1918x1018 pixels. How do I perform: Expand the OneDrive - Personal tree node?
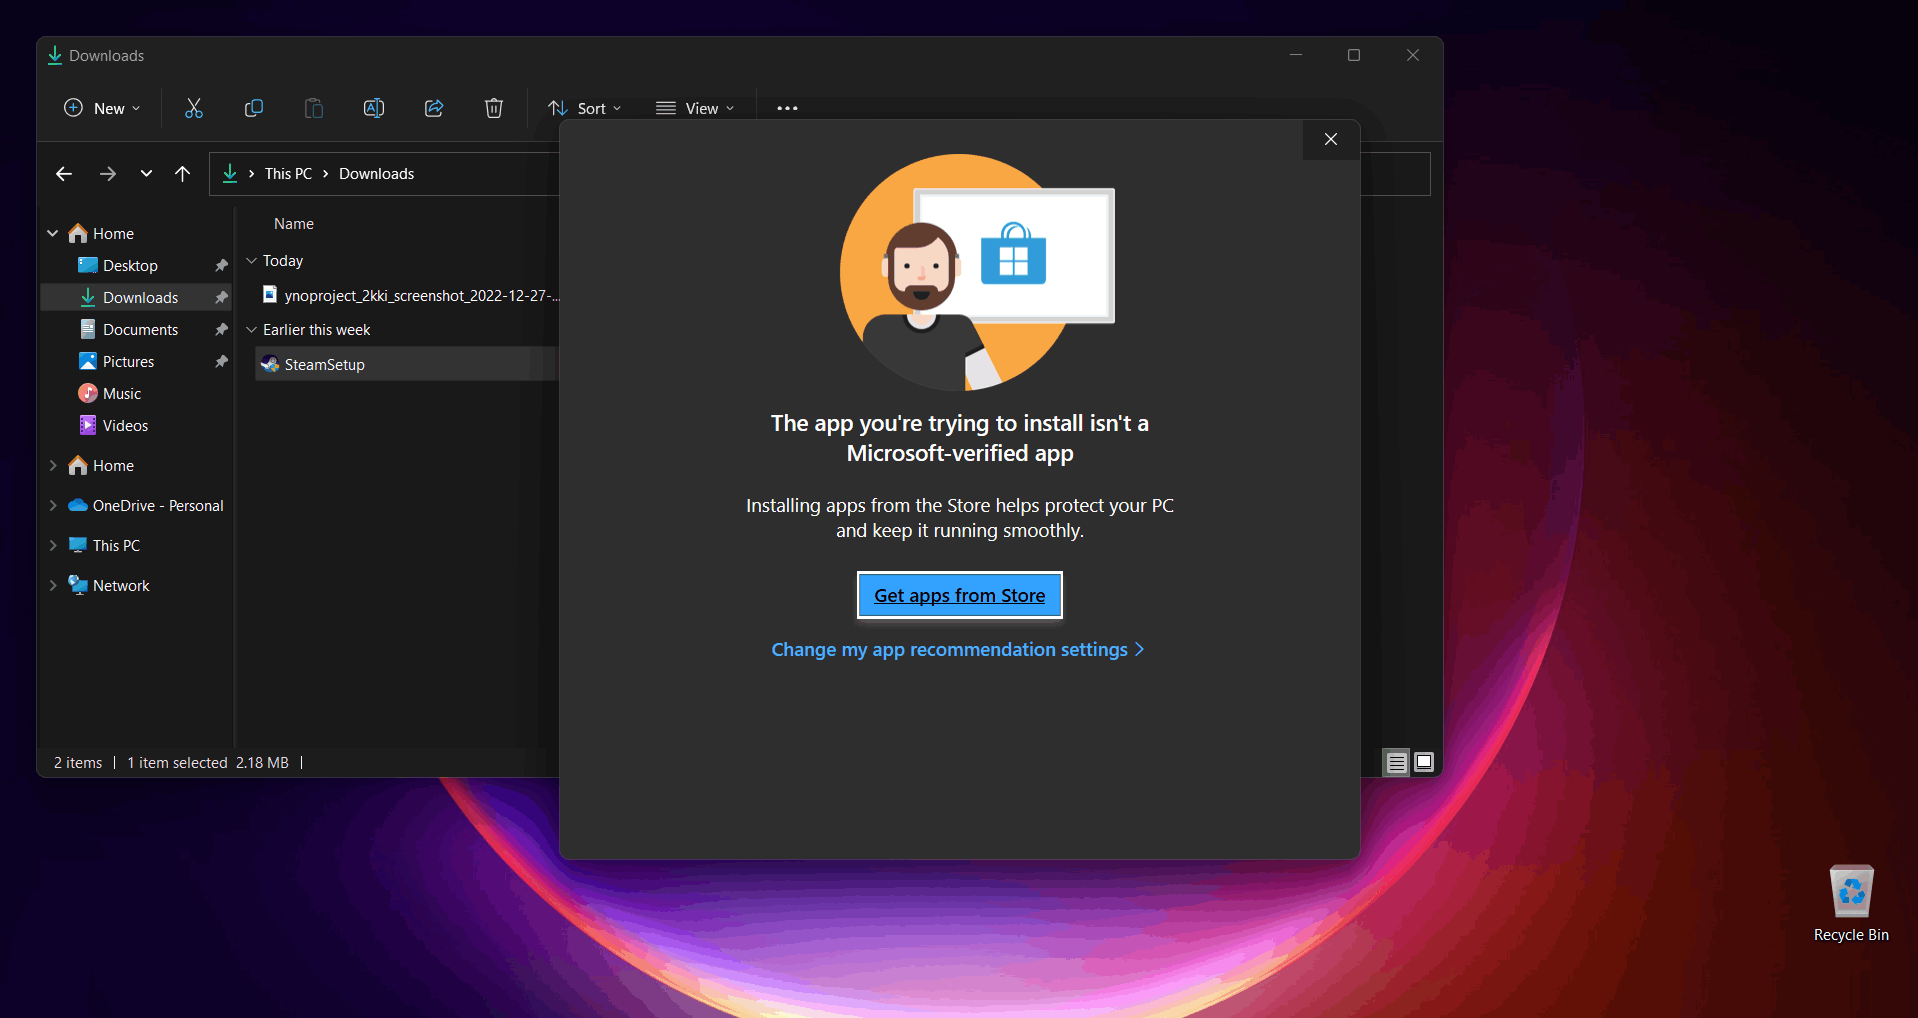pos(53,506)
